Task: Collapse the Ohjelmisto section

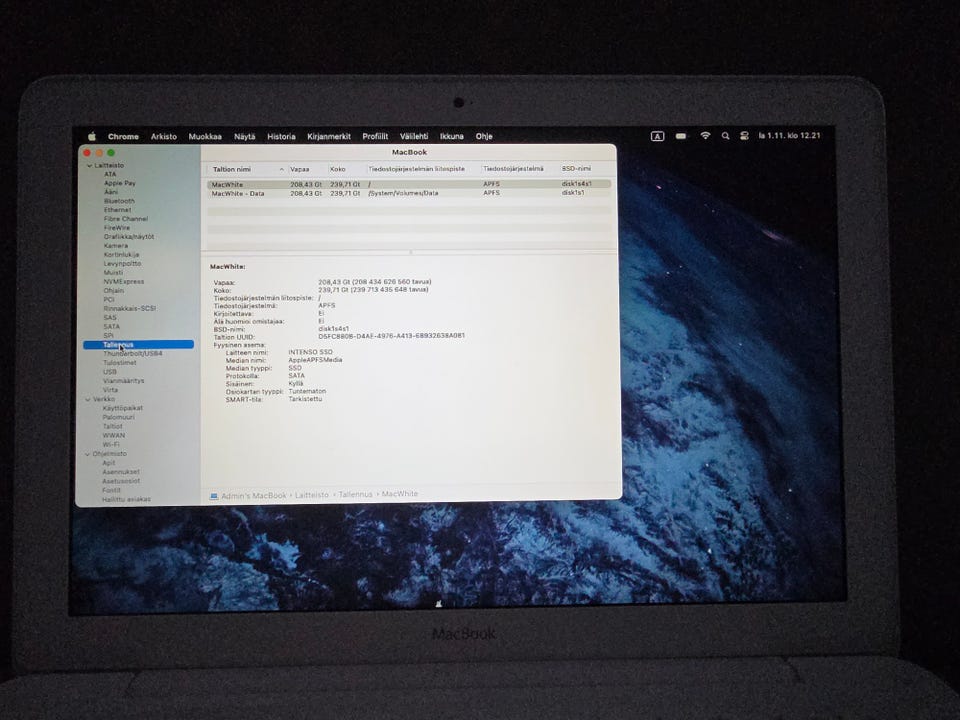Action: pos(88,454)
